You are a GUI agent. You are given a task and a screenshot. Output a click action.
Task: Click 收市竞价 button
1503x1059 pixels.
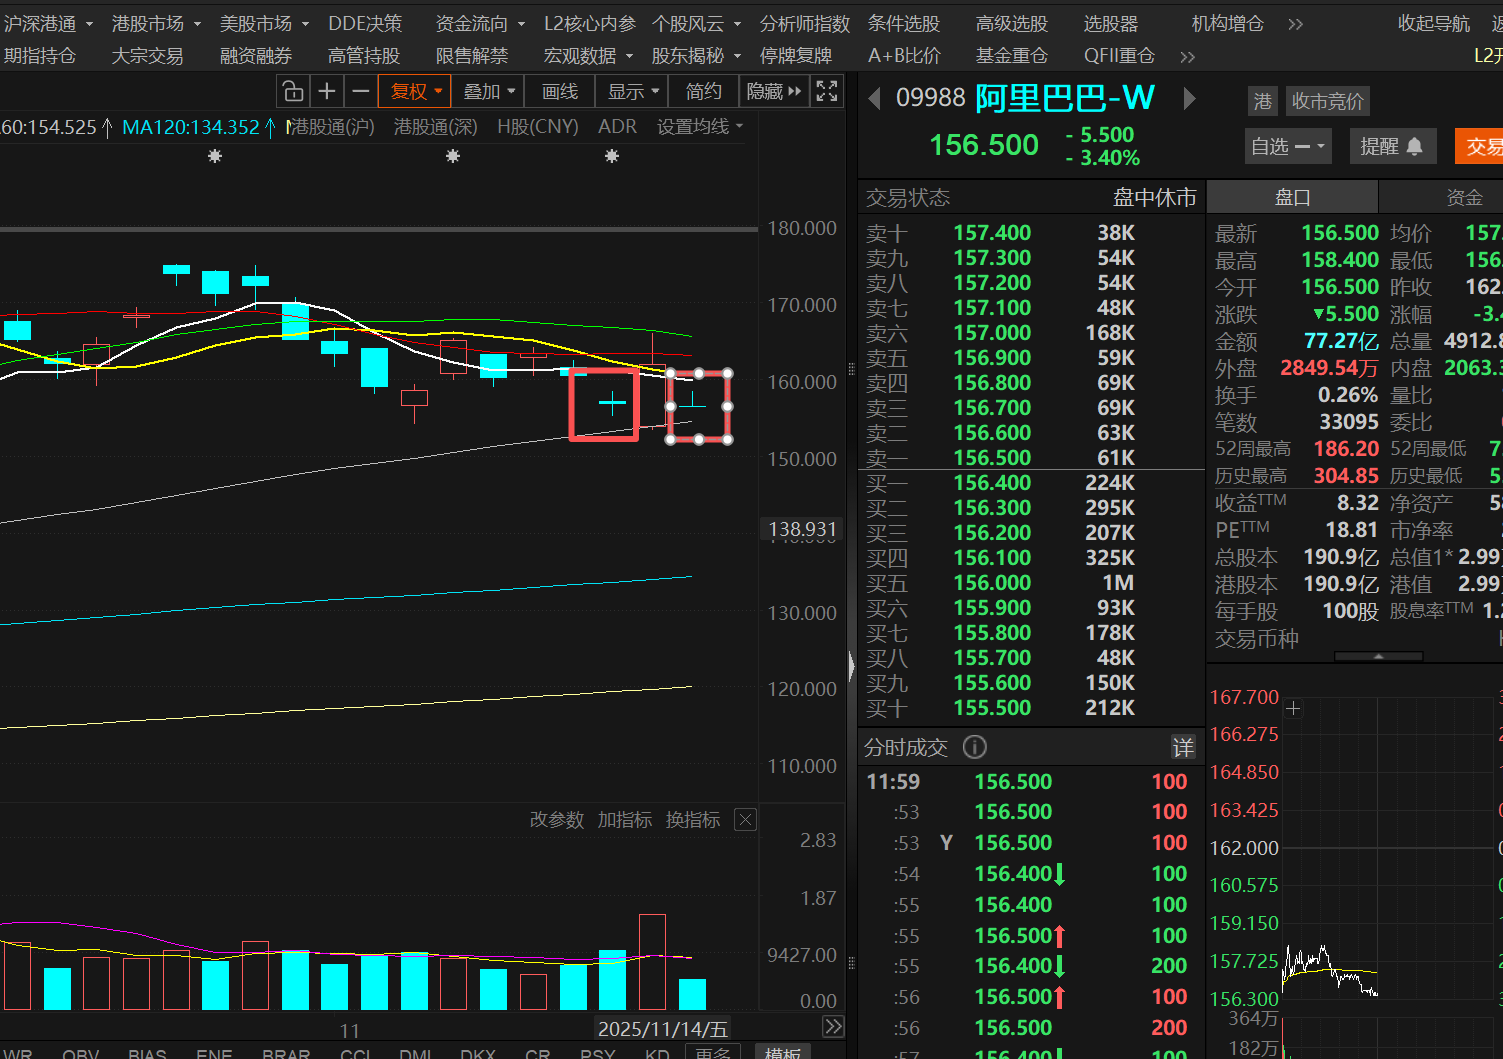click(x=1327, y=101)
